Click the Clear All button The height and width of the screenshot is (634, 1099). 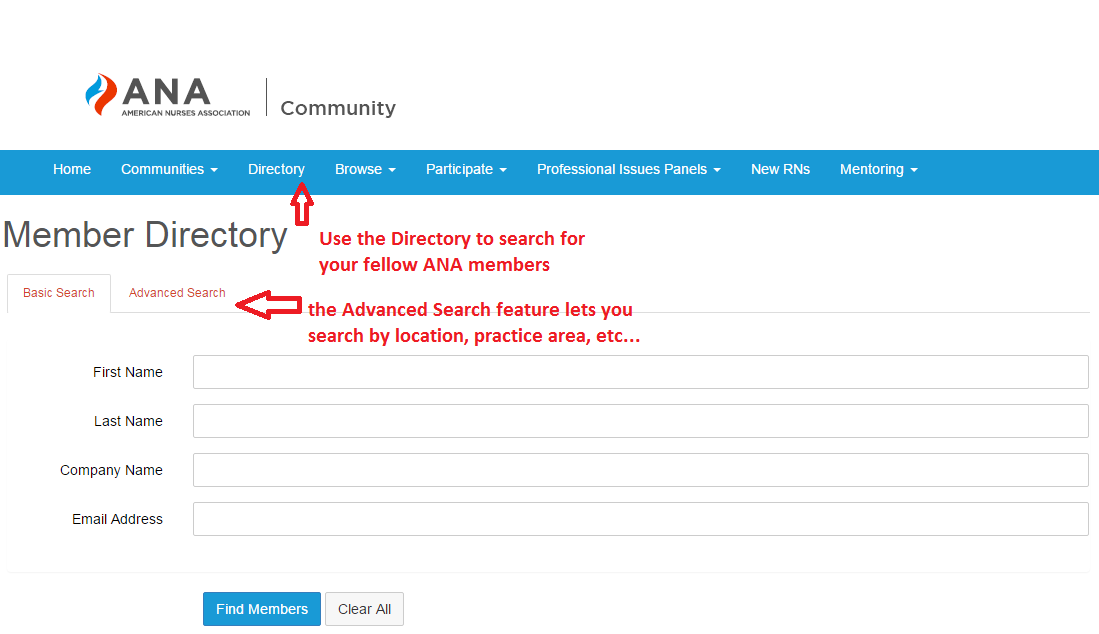coord(364,609)
